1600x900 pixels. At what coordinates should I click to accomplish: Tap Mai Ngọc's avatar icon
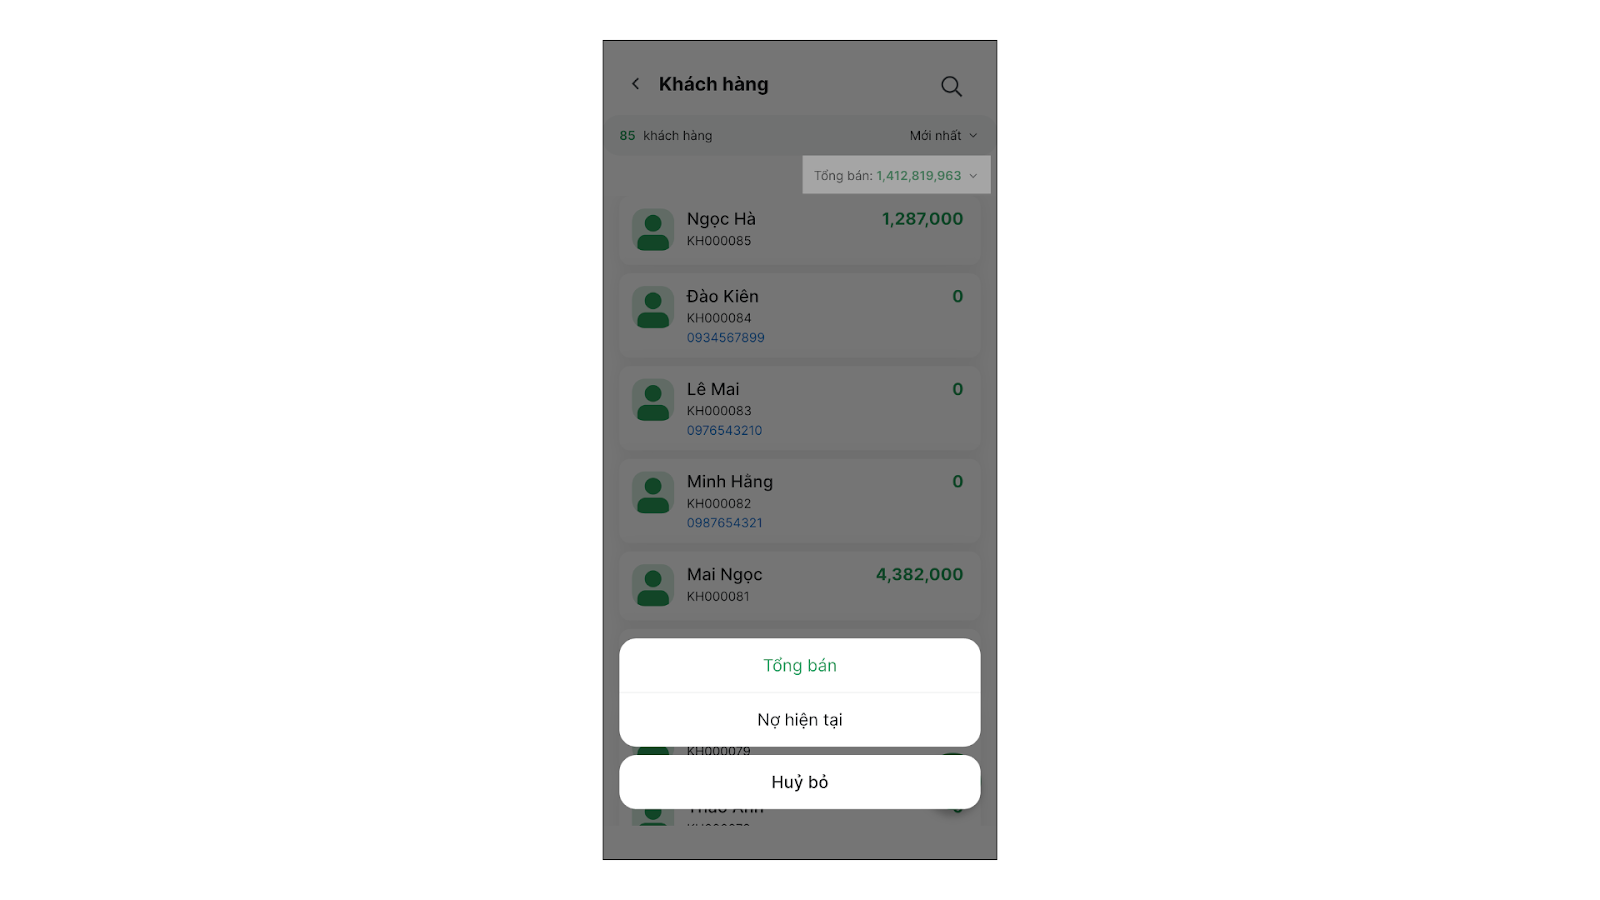pos(653,586)
